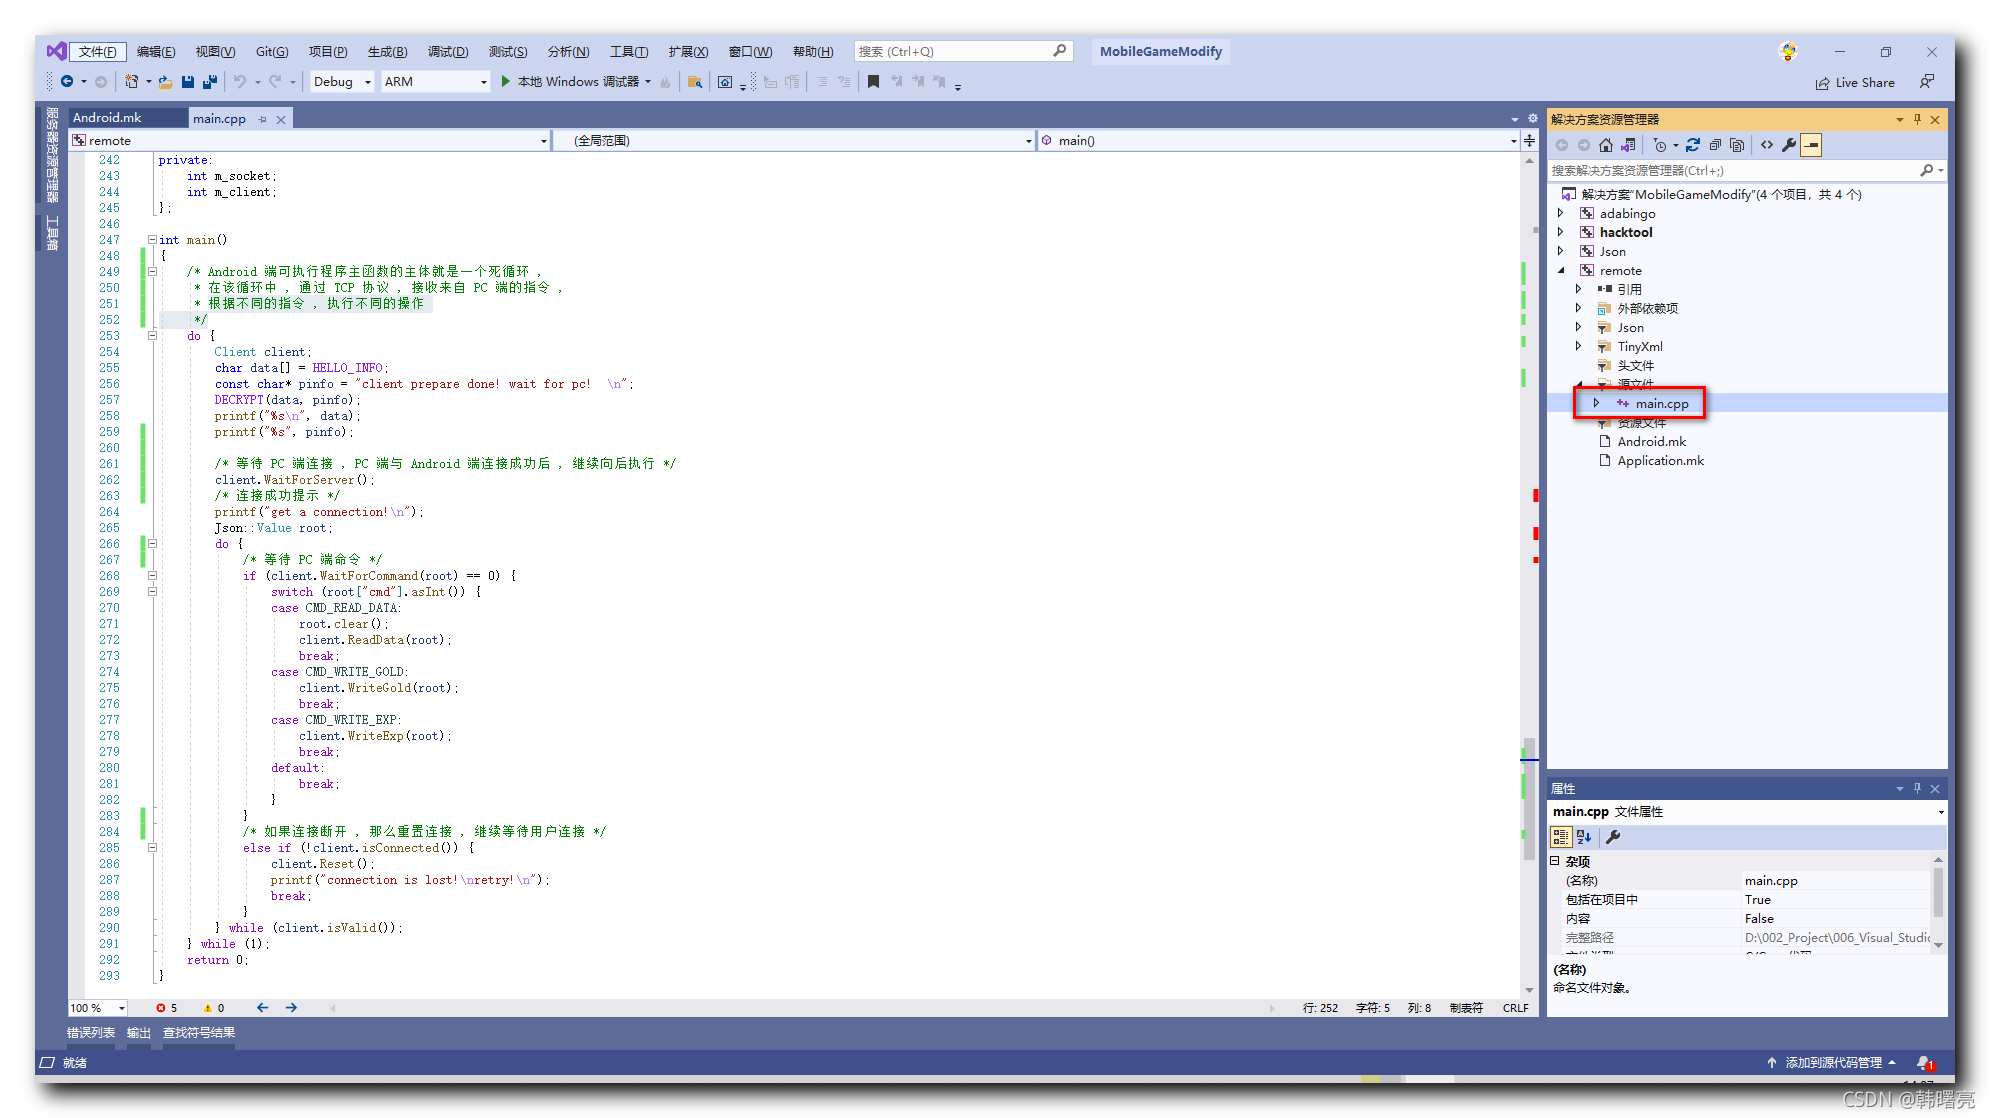Click the View Code icon in Solution Explorer
This screenshot has height=1118, width=1990.
(1767, 145)
